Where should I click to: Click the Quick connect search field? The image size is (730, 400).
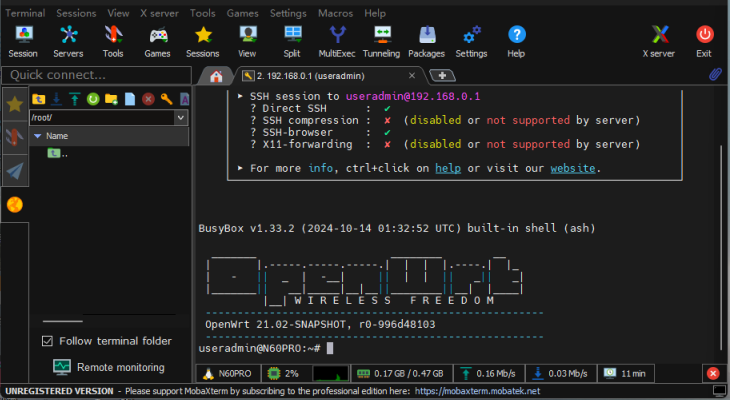coord(95,75)
